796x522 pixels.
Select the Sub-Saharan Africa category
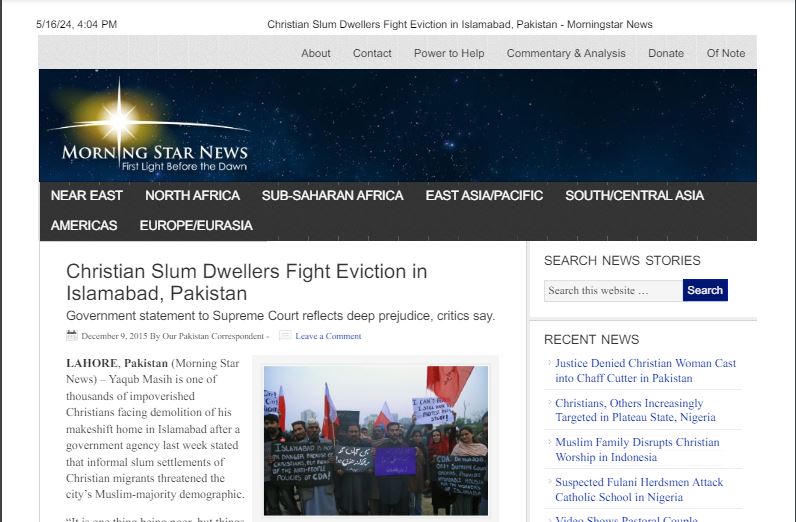tap(333, 195)
